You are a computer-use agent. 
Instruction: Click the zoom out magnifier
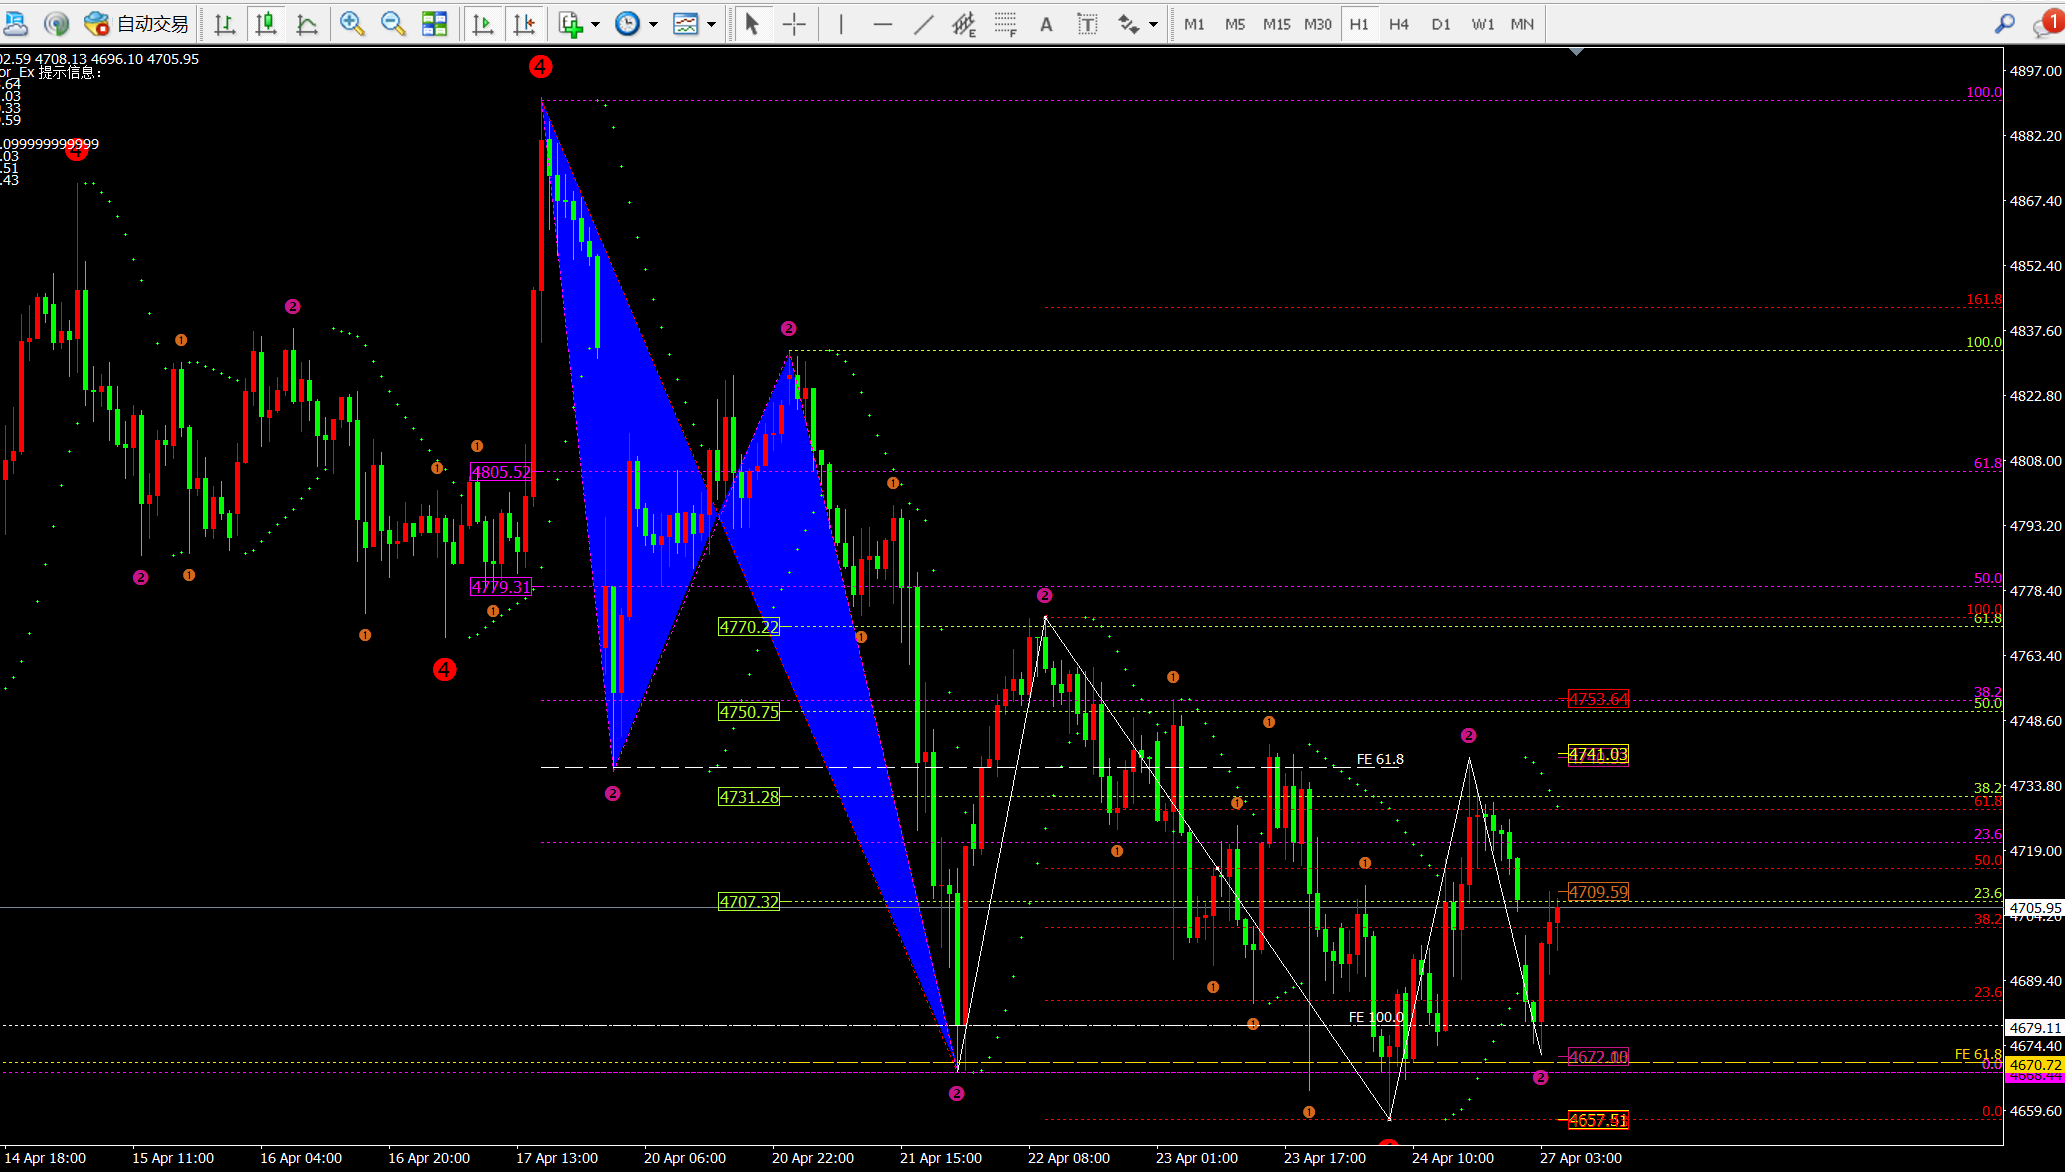pyautogui.click(x=393, y=24)
